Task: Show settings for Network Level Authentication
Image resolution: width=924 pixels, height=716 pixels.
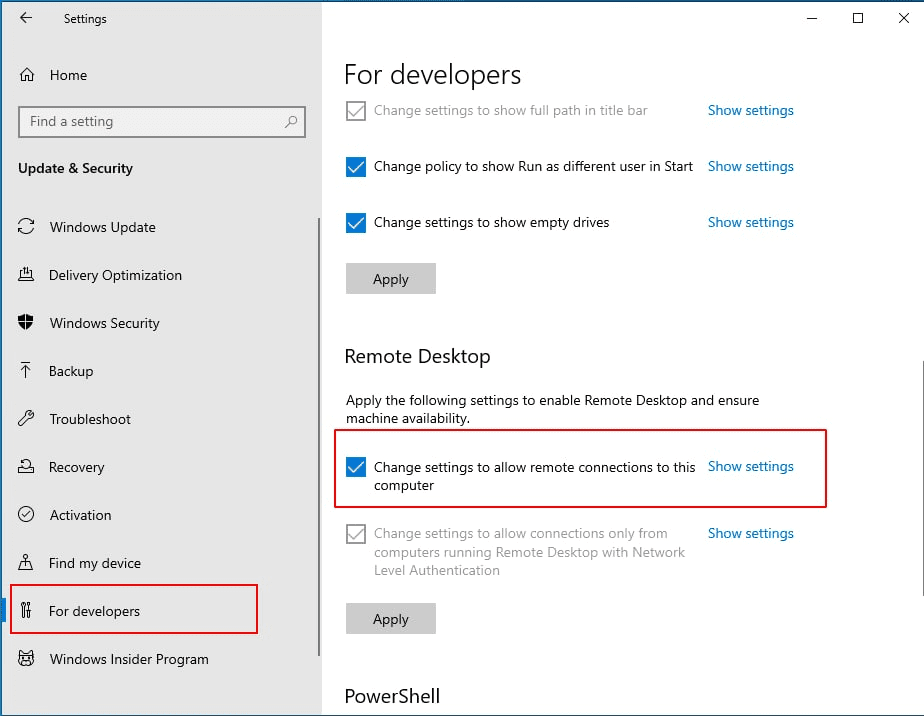Action: click(750, 533)
